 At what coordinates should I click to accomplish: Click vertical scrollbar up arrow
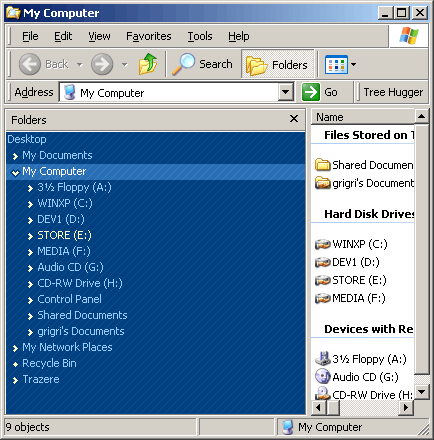pyautogui.click(x=422, y=116)
